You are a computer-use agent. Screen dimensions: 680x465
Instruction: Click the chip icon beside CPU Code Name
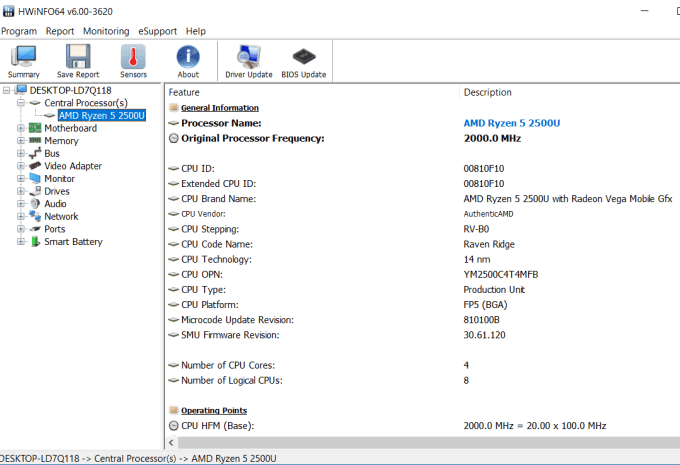click(173, 244)
